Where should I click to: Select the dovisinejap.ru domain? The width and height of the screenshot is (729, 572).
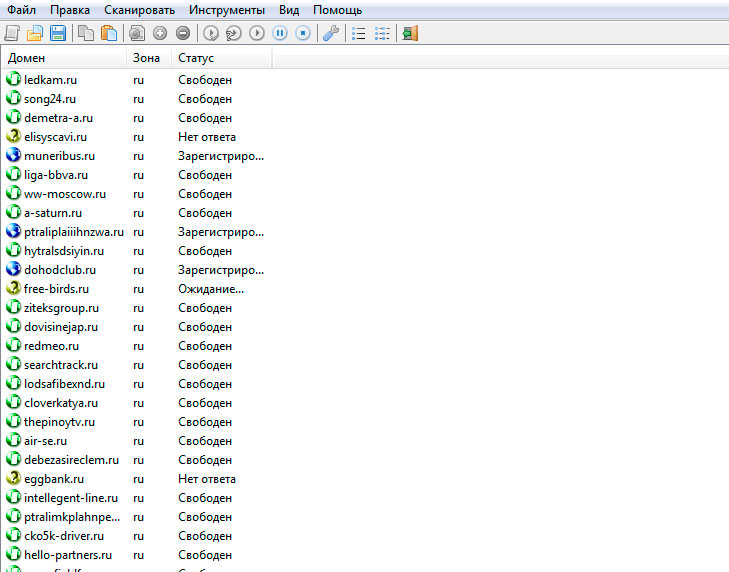[x=61, y=327]
